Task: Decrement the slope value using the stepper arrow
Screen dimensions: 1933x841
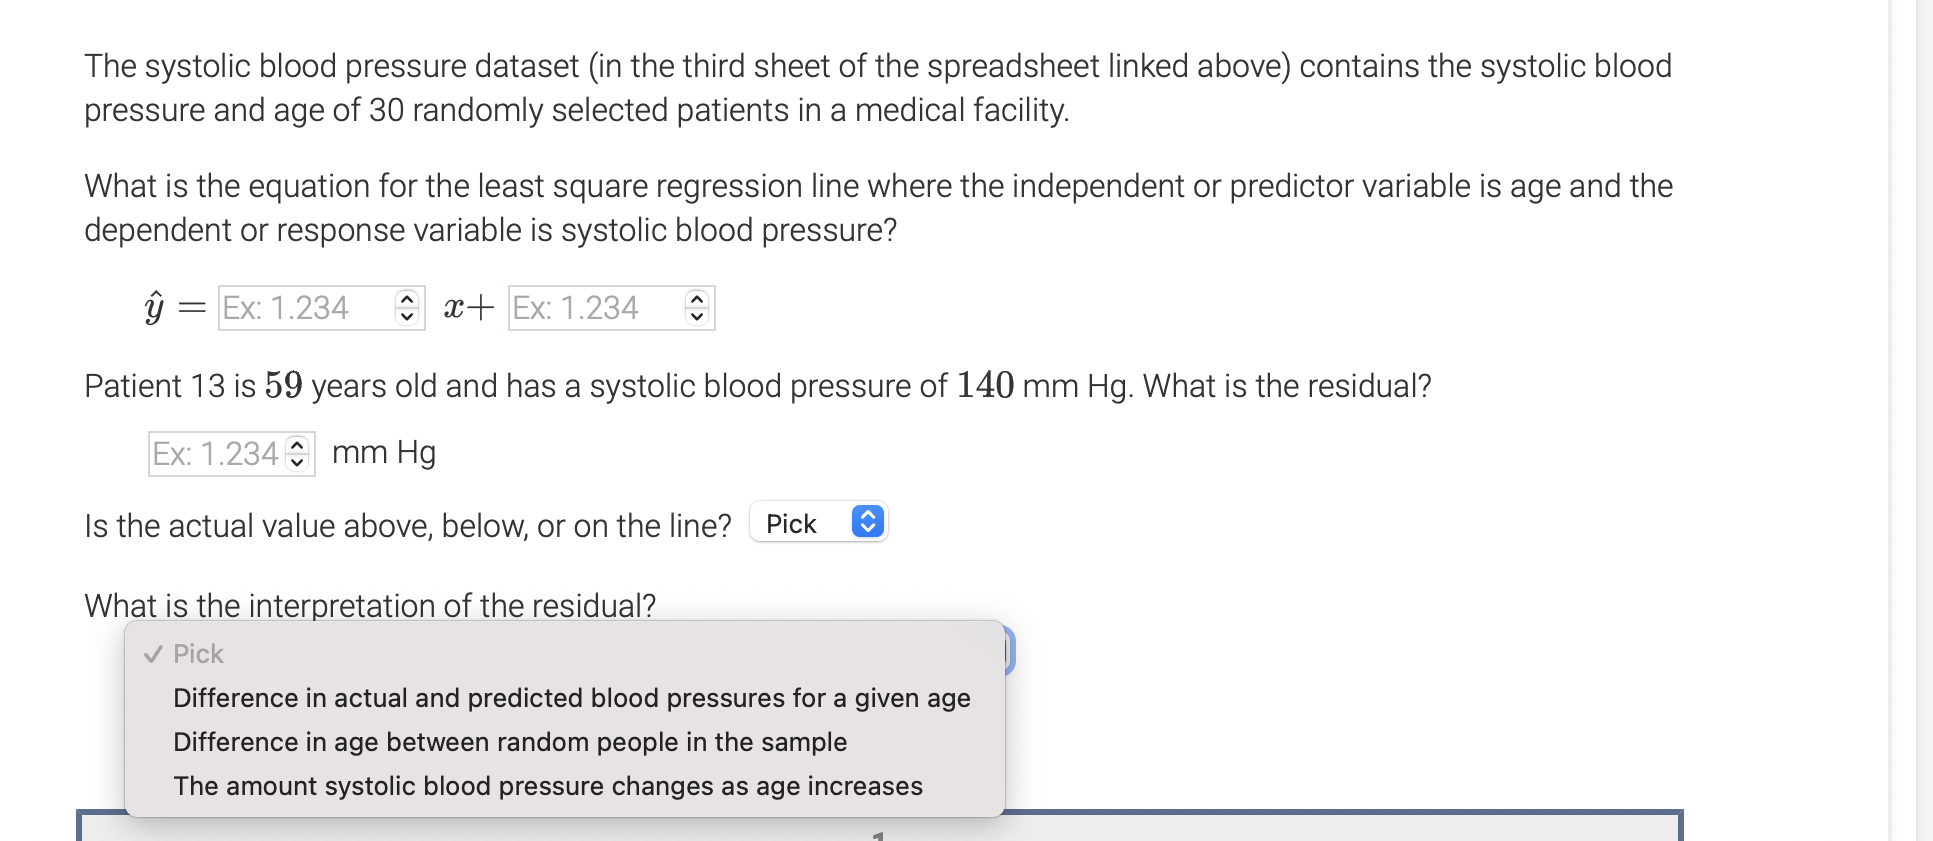Action: pyautogui.click(x=408, y=316)
